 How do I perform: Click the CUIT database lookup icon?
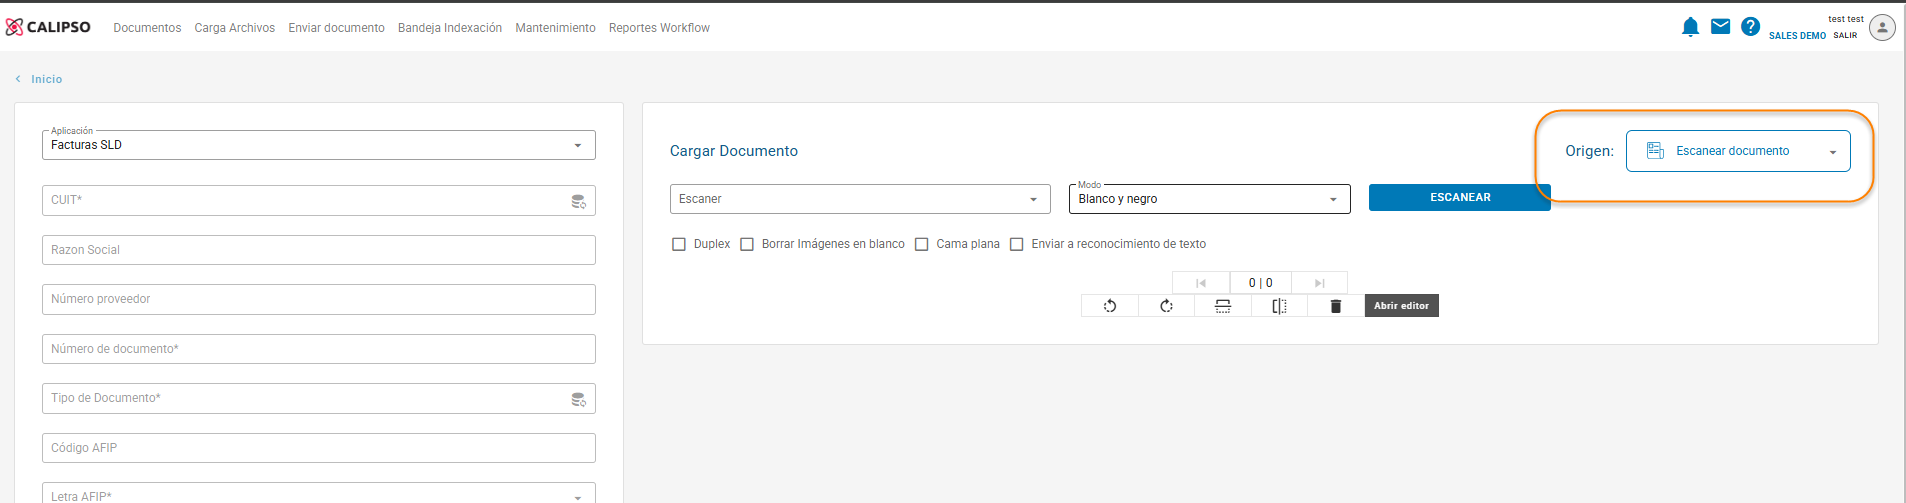[578, 201]
